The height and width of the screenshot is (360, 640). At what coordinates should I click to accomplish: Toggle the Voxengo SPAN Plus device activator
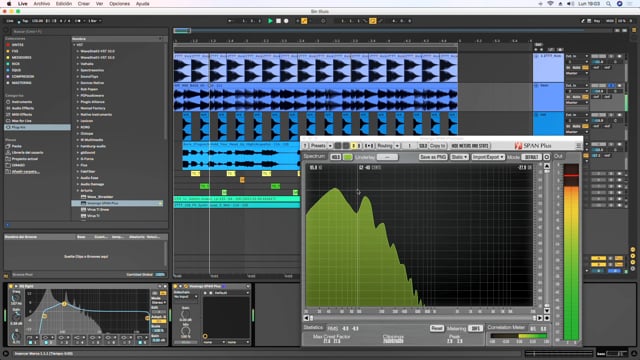tap(176, 286)
